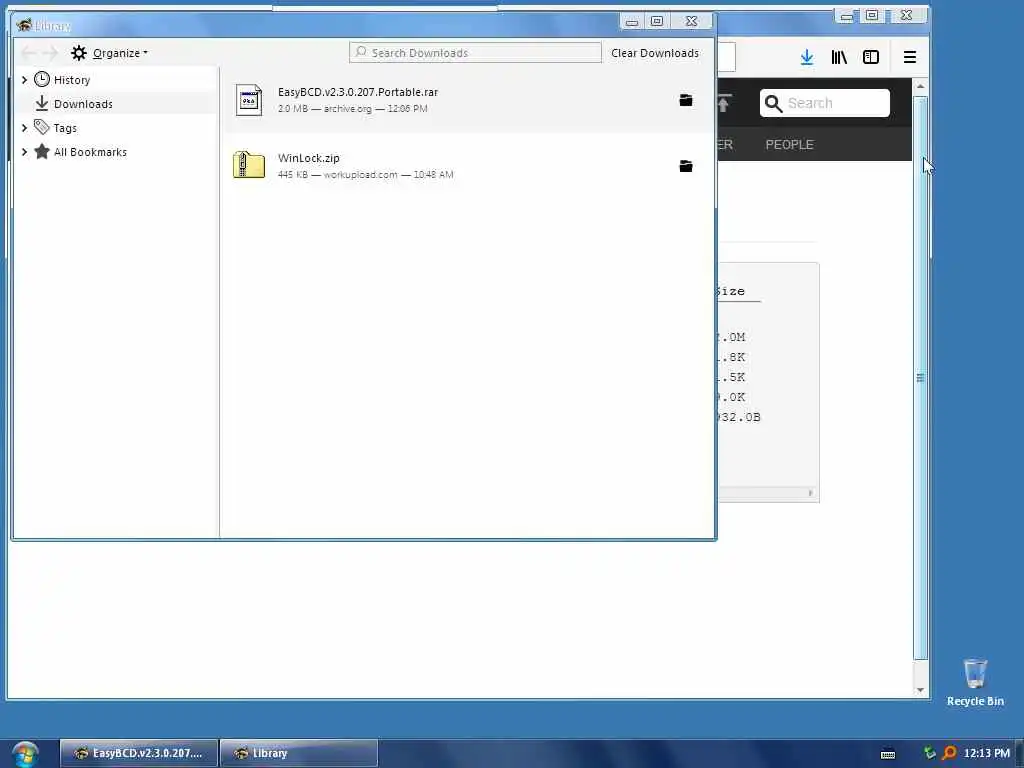Click the file listing horizontal scrollbar

pyautogui.click(x=767, y=493)
